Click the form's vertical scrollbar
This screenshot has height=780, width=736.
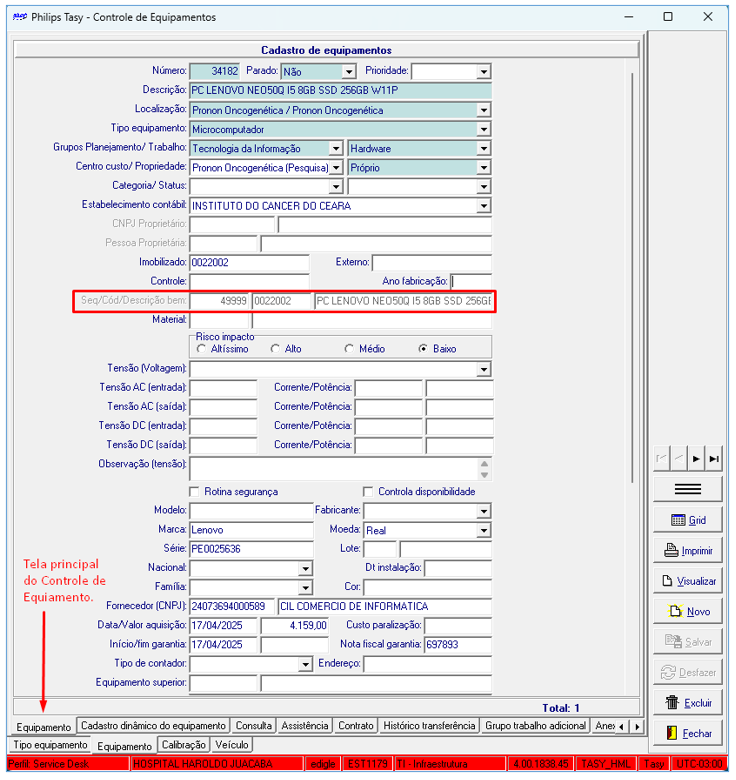point(632,278)
